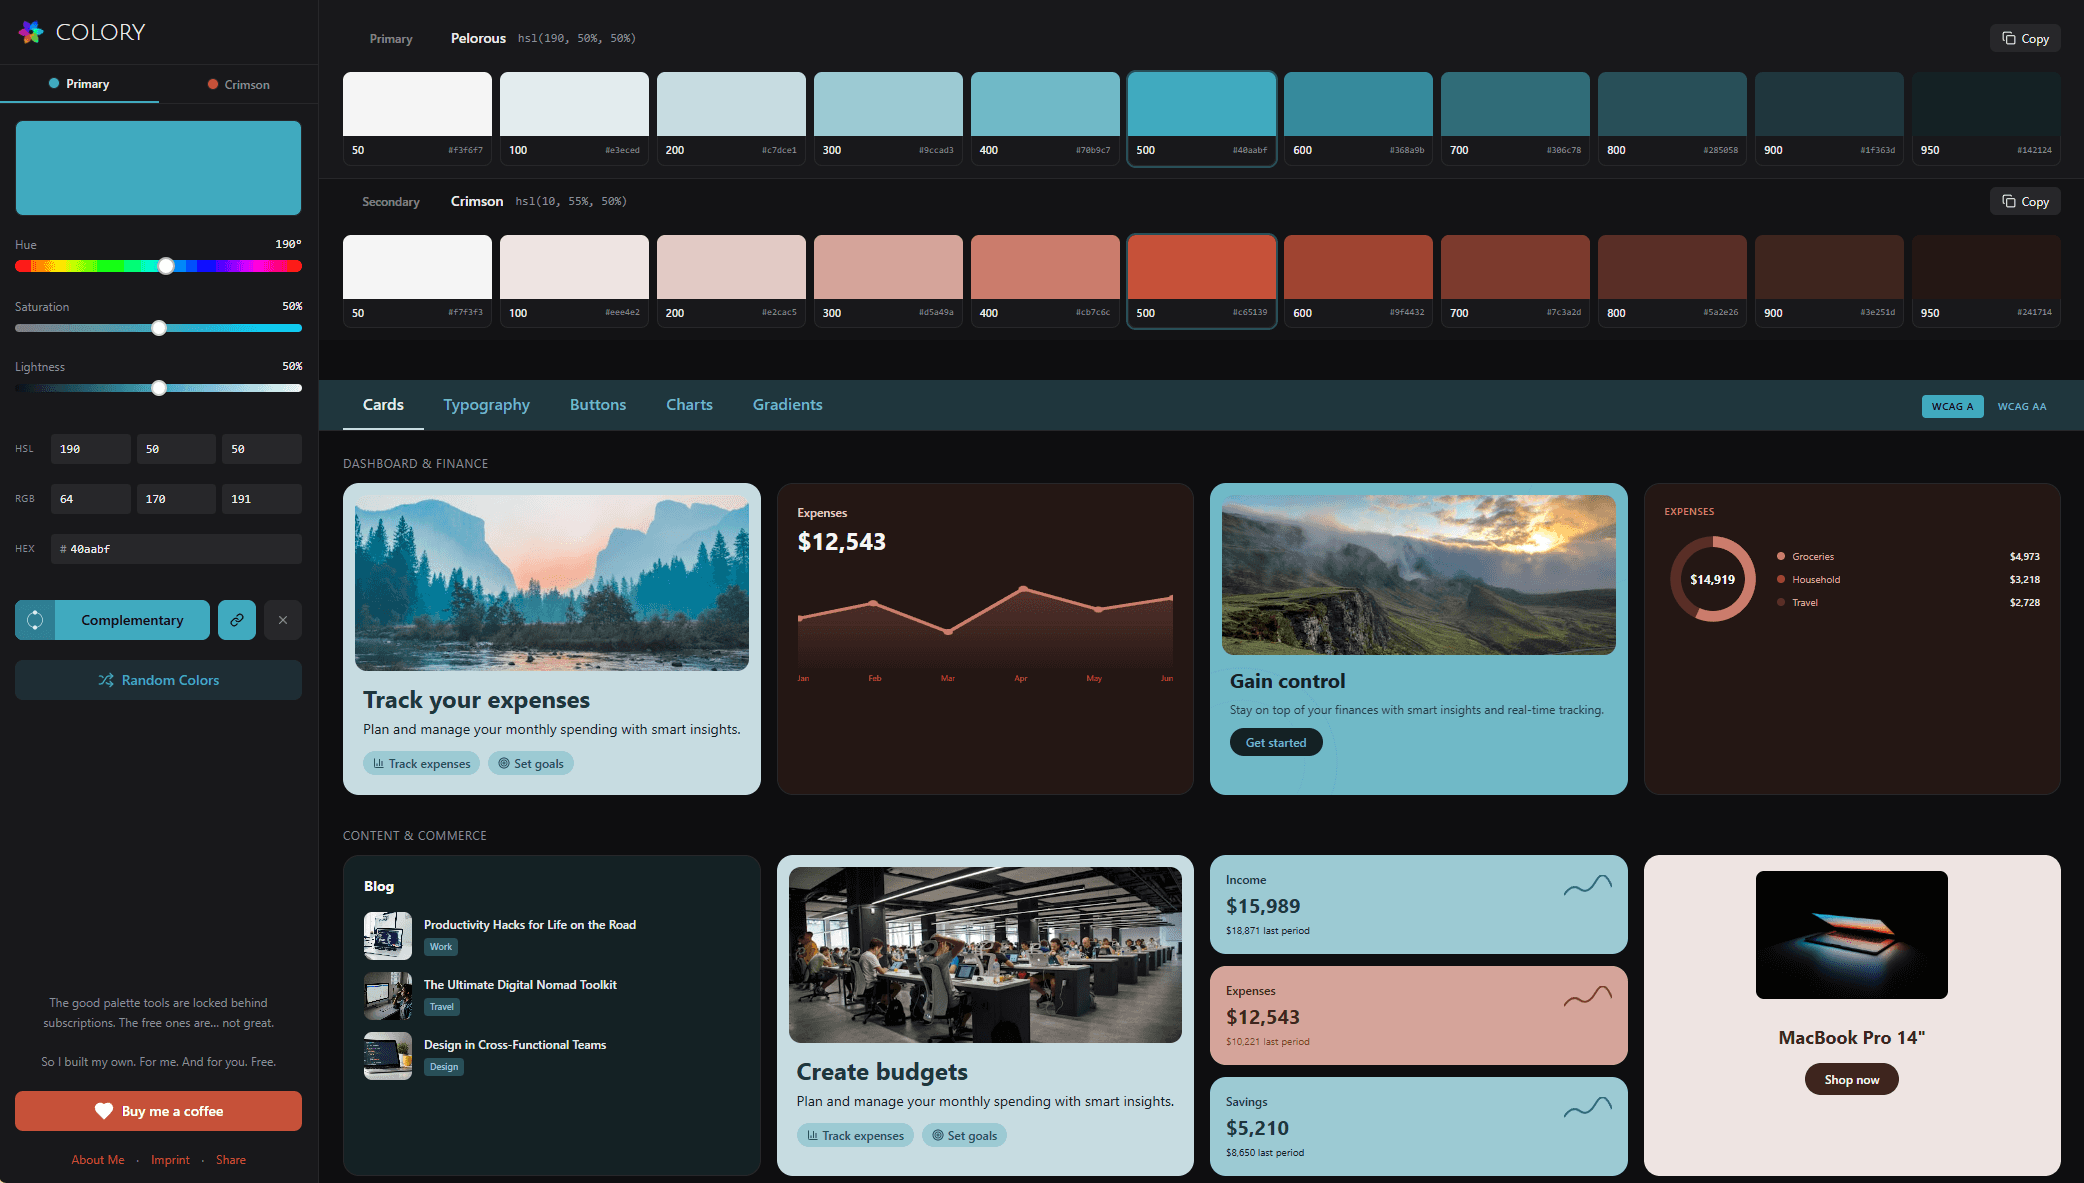Toggle the WCAG A contrast option

tap(1952, 406)
